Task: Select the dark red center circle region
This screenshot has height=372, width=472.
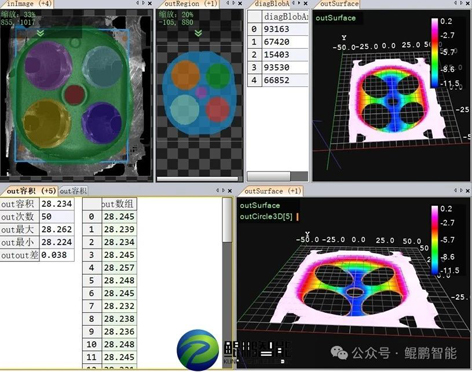Action: 74,95
